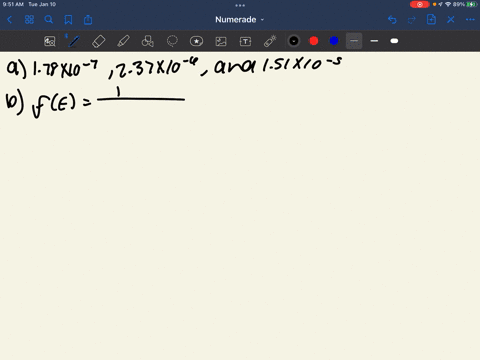This screenshot has width=480, height=360.
Task: Undo the last stroke
Action: (x=392, y=20)
